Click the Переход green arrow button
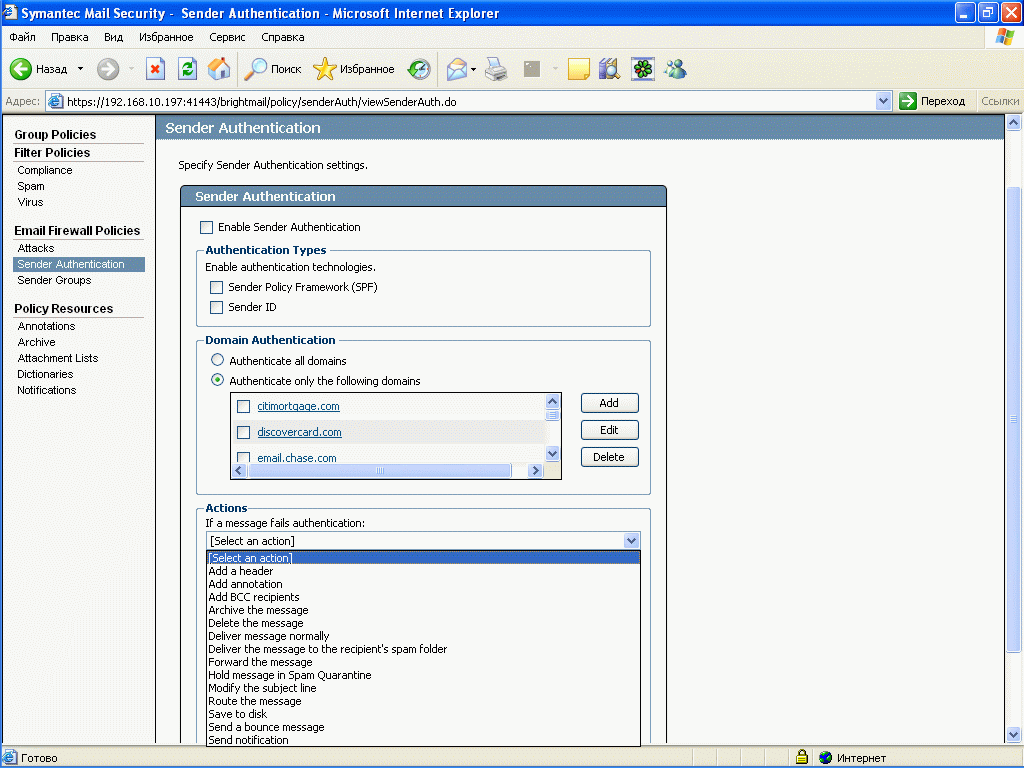This screenshot has width=1024, height=768. click(908, 101)
